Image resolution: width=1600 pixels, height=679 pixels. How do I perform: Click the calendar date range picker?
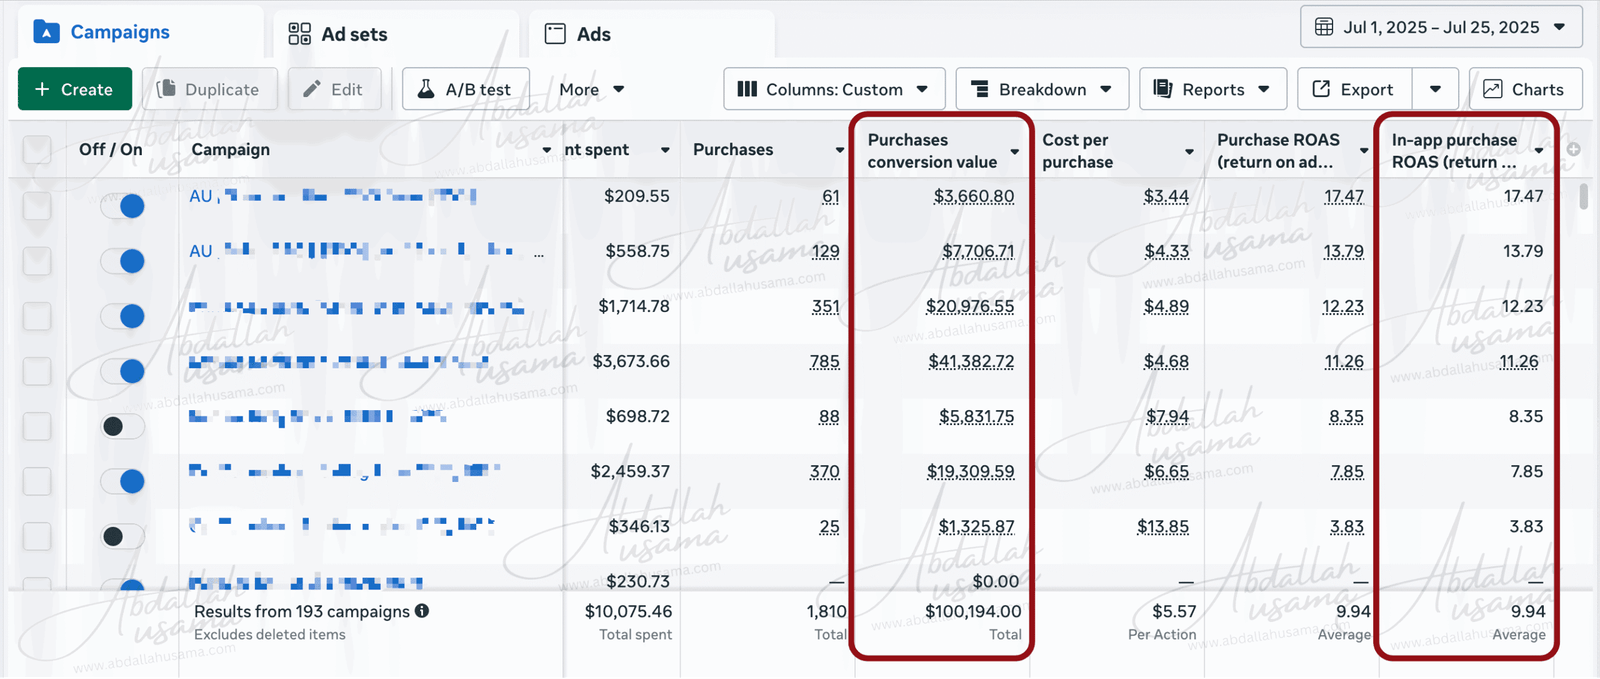click(x=1440, y=27)
